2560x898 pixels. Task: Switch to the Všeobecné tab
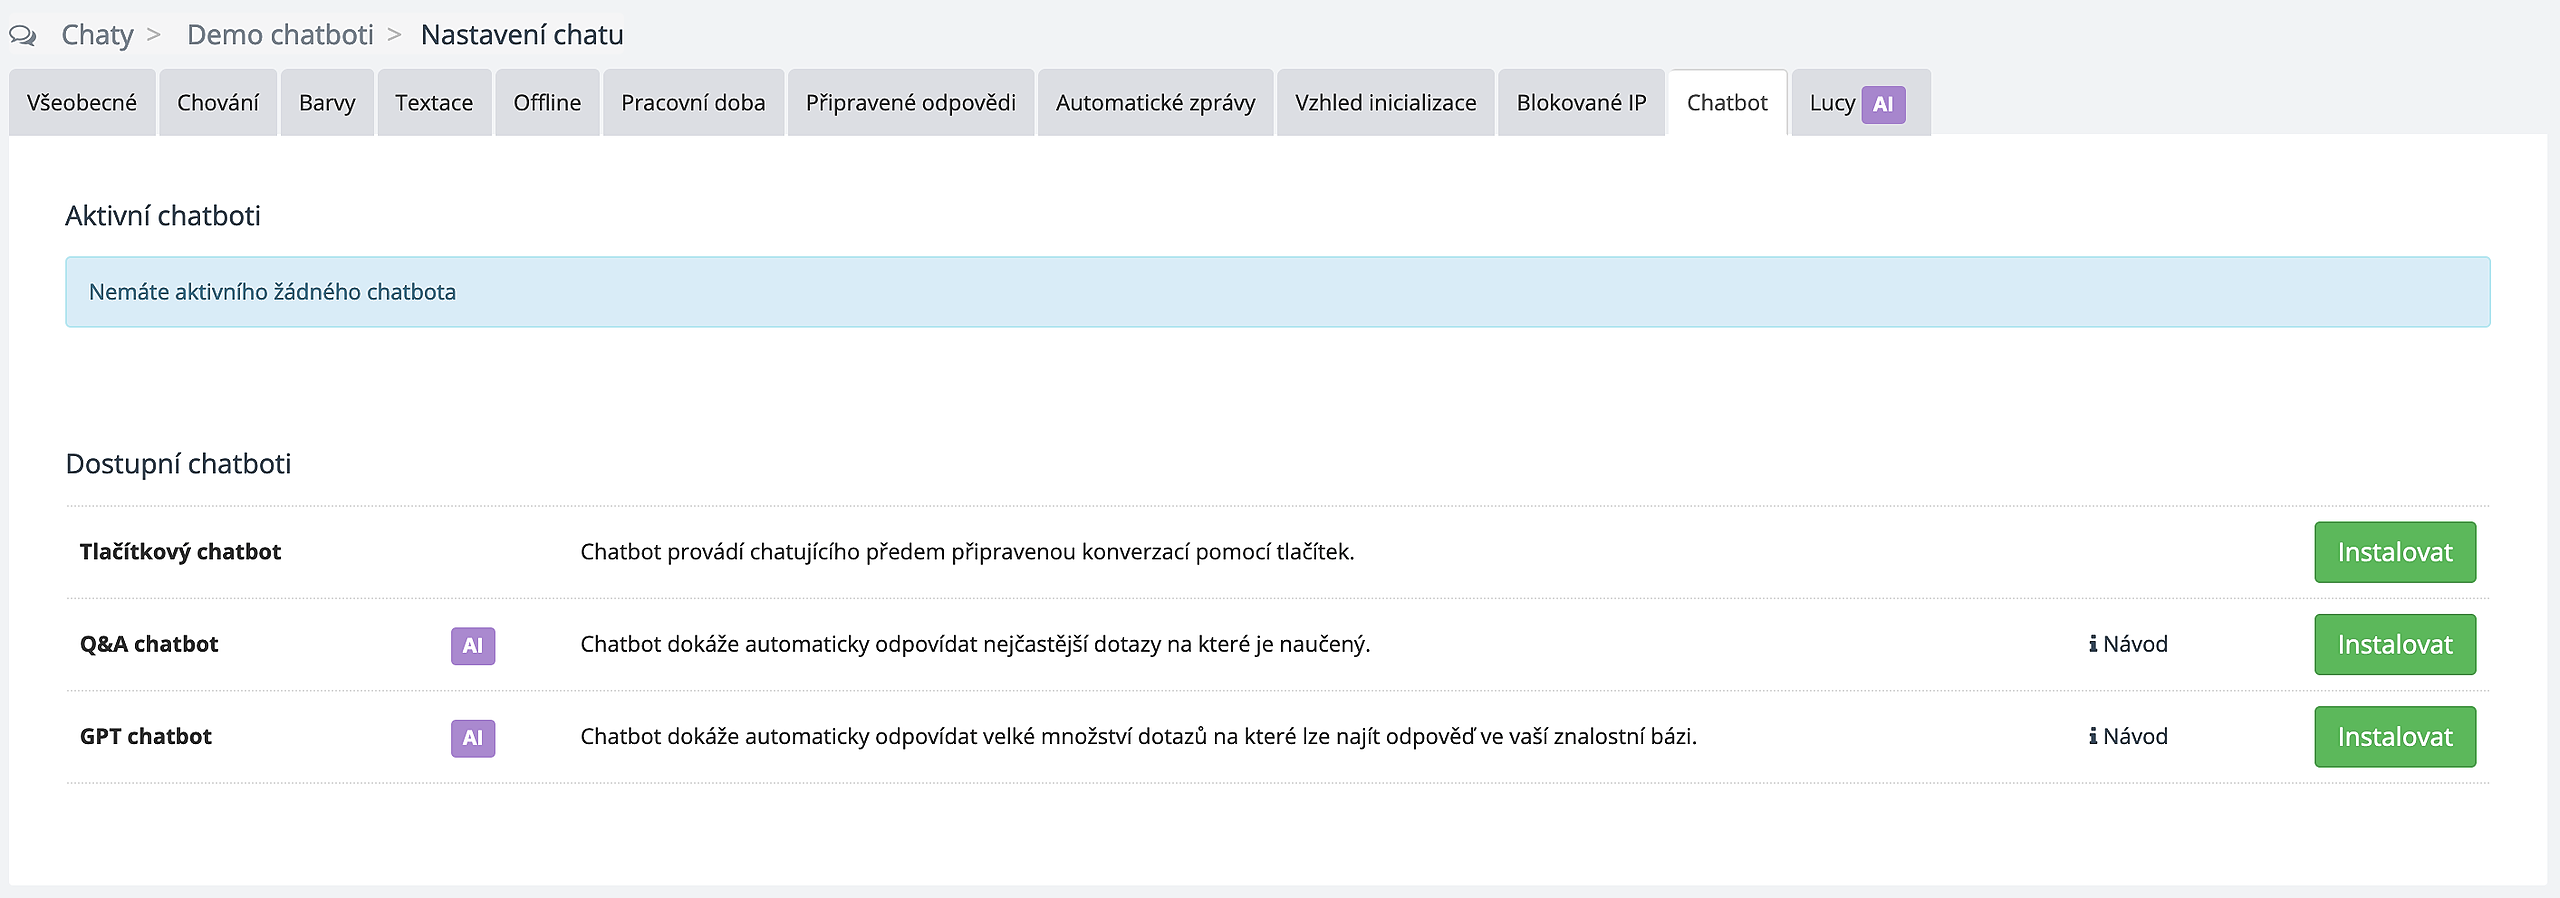pos(82,103)
